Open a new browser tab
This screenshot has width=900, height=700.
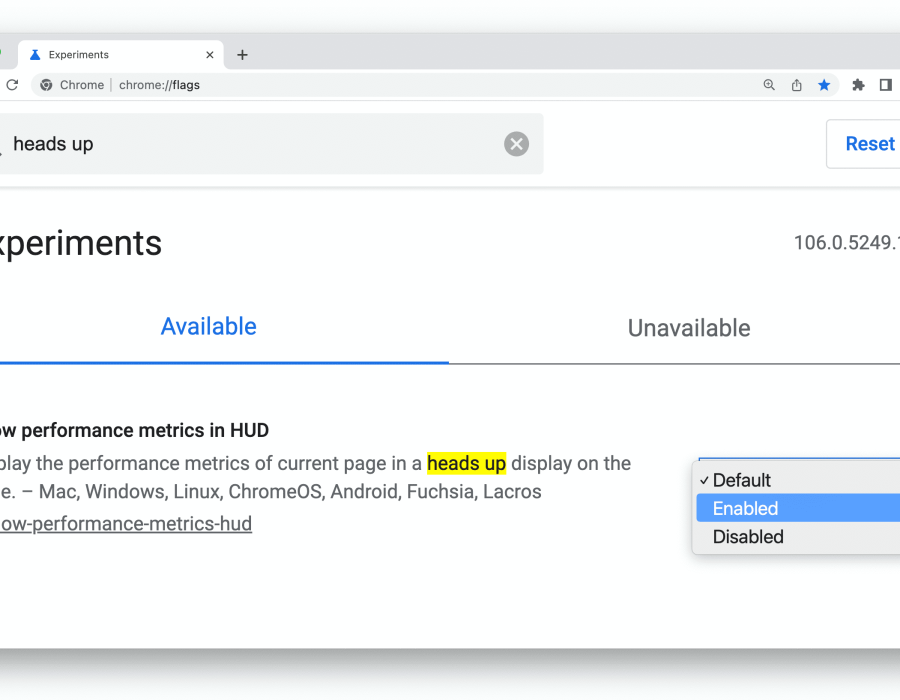point(242,55)
